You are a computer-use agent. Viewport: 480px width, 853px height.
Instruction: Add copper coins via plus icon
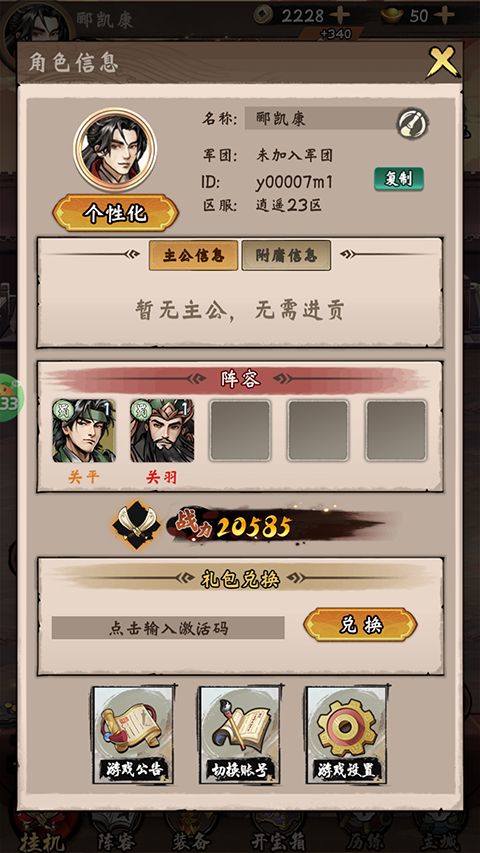[x=340, y=15]
